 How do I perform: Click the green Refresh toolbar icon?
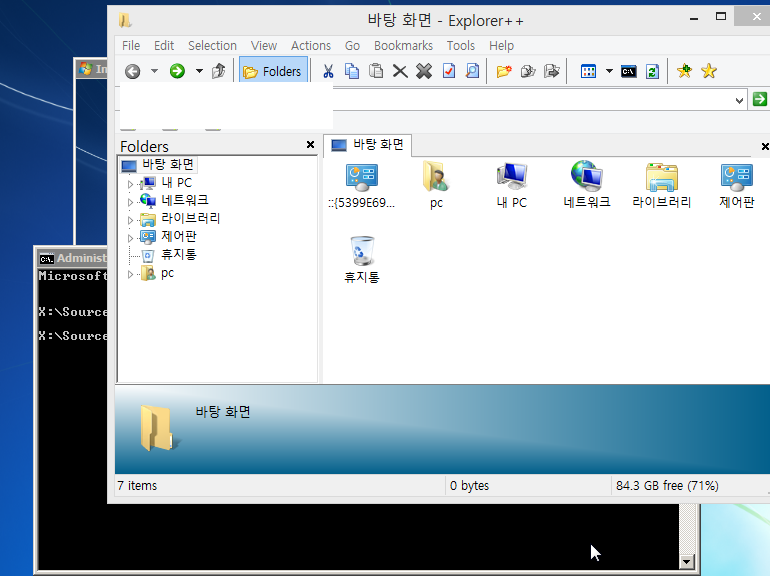pyautogui.click(x=652, y=71)
